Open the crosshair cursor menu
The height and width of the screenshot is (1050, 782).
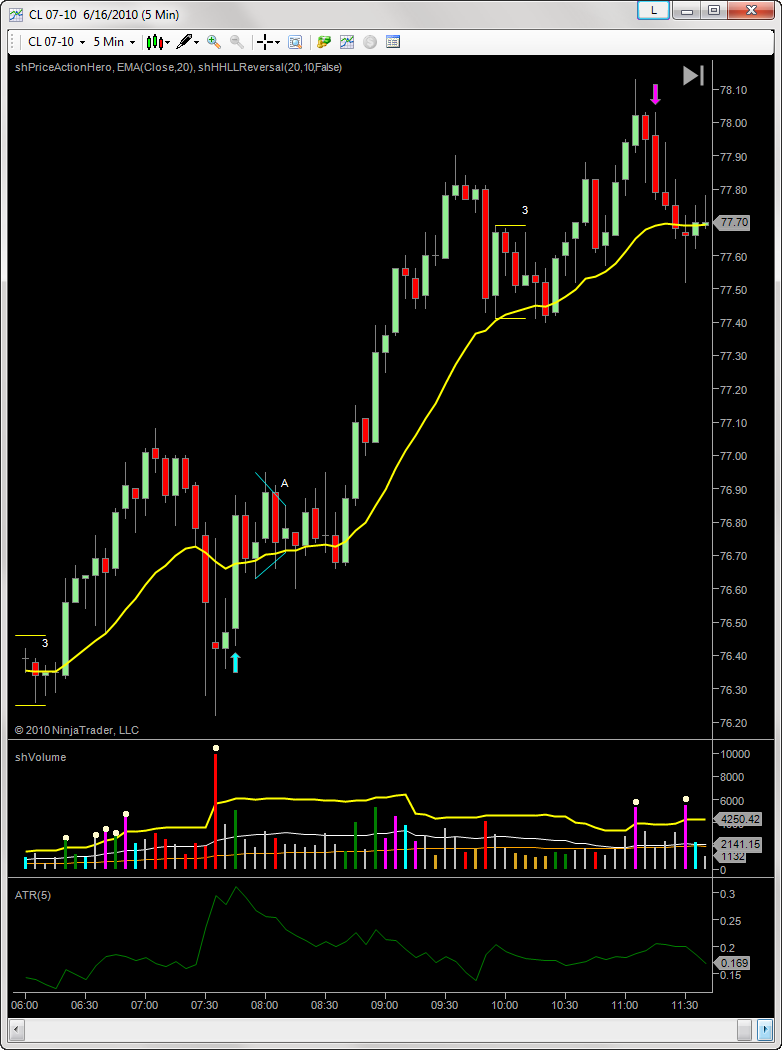coord(269,42)
